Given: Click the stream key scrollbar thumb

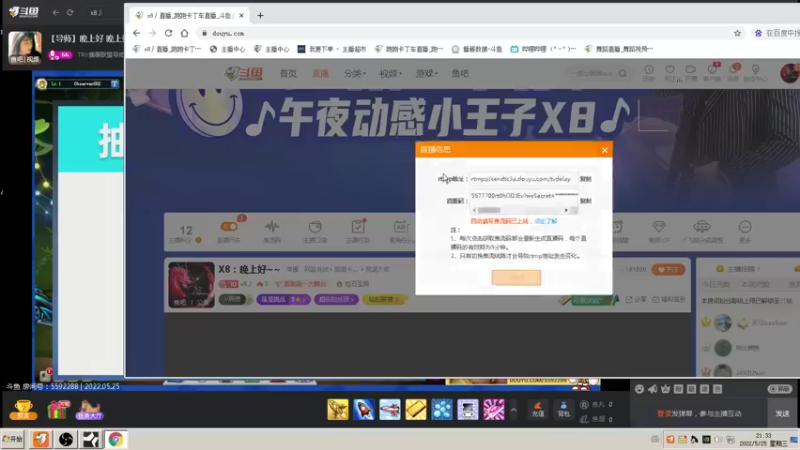Looking at the screenshot, I should (489, 210).
